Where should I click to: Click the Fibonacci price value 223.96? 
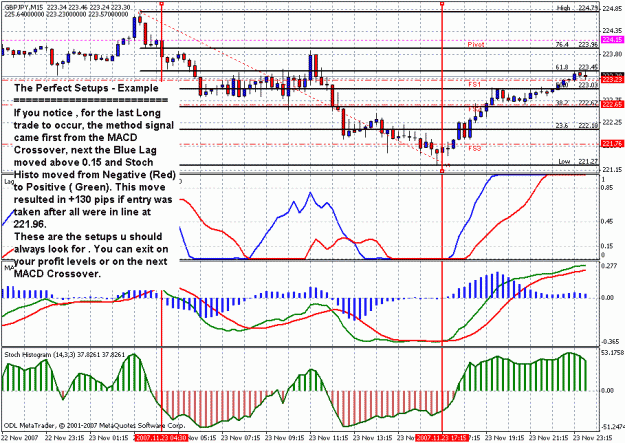coord(588,45)
